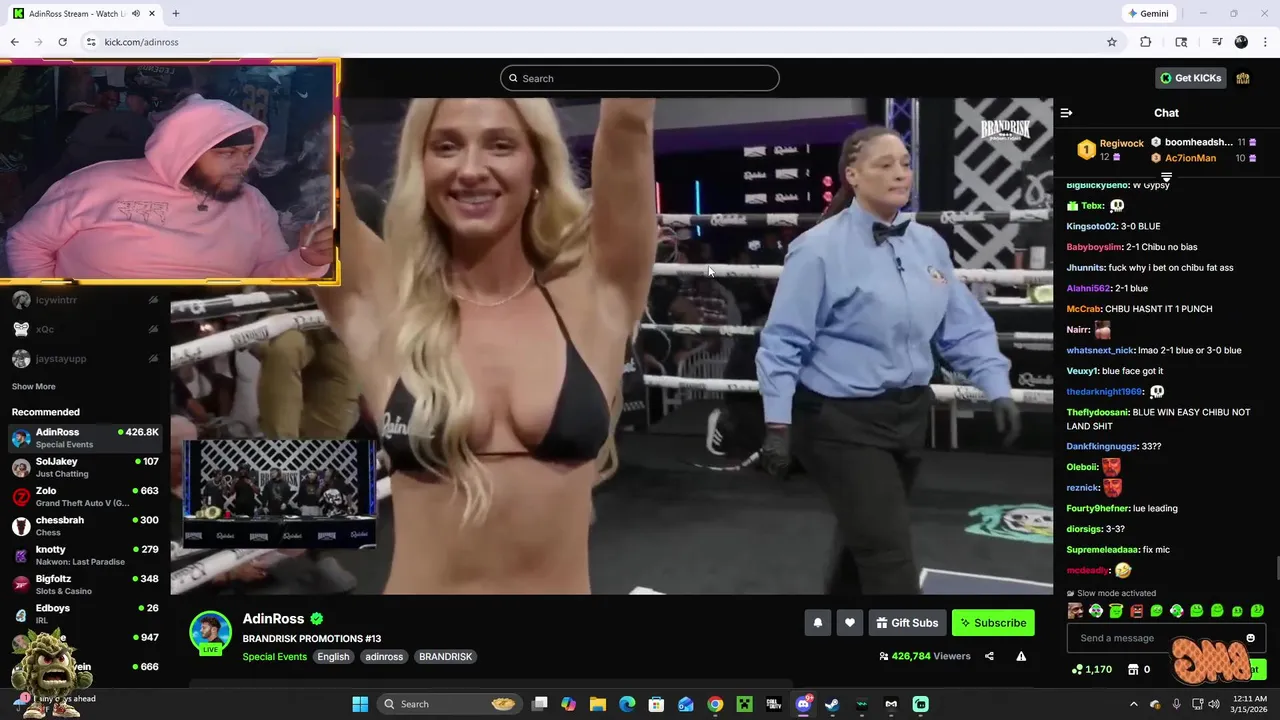The height and width of the screenshot is (720, 1280).
Task: Go back with browser back arrow
Action: tap(14, 42)
